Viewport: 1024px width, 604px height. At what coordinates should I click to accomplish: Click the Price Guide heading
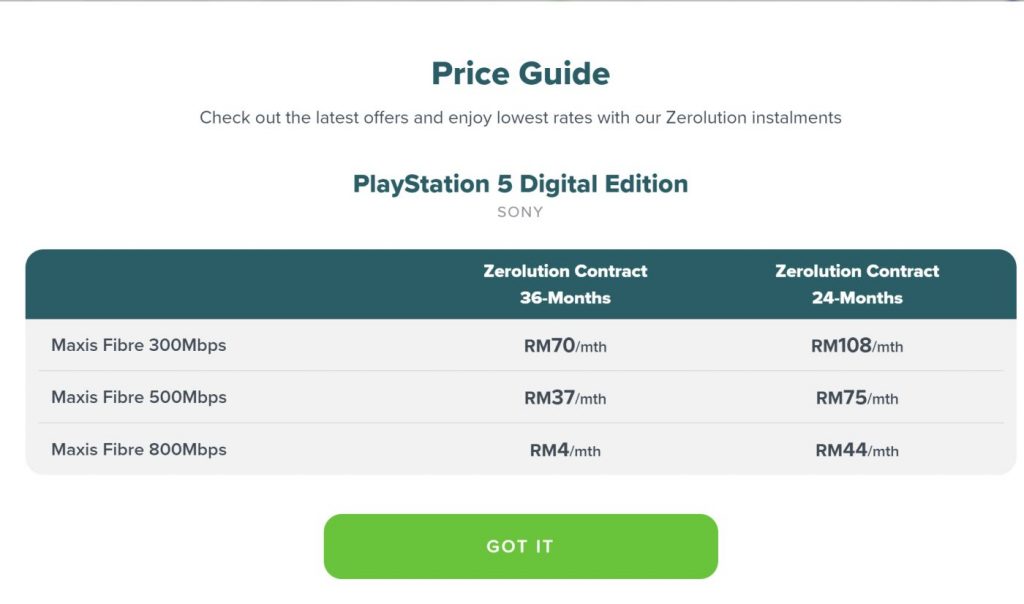(520, 73)
